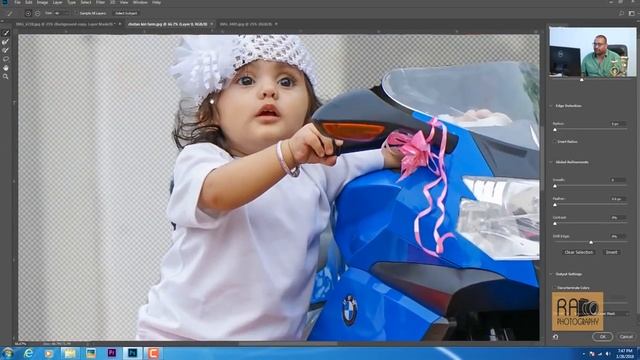Click the Feather value field
This screenshot has width=640, height=360.
[617, 199]
